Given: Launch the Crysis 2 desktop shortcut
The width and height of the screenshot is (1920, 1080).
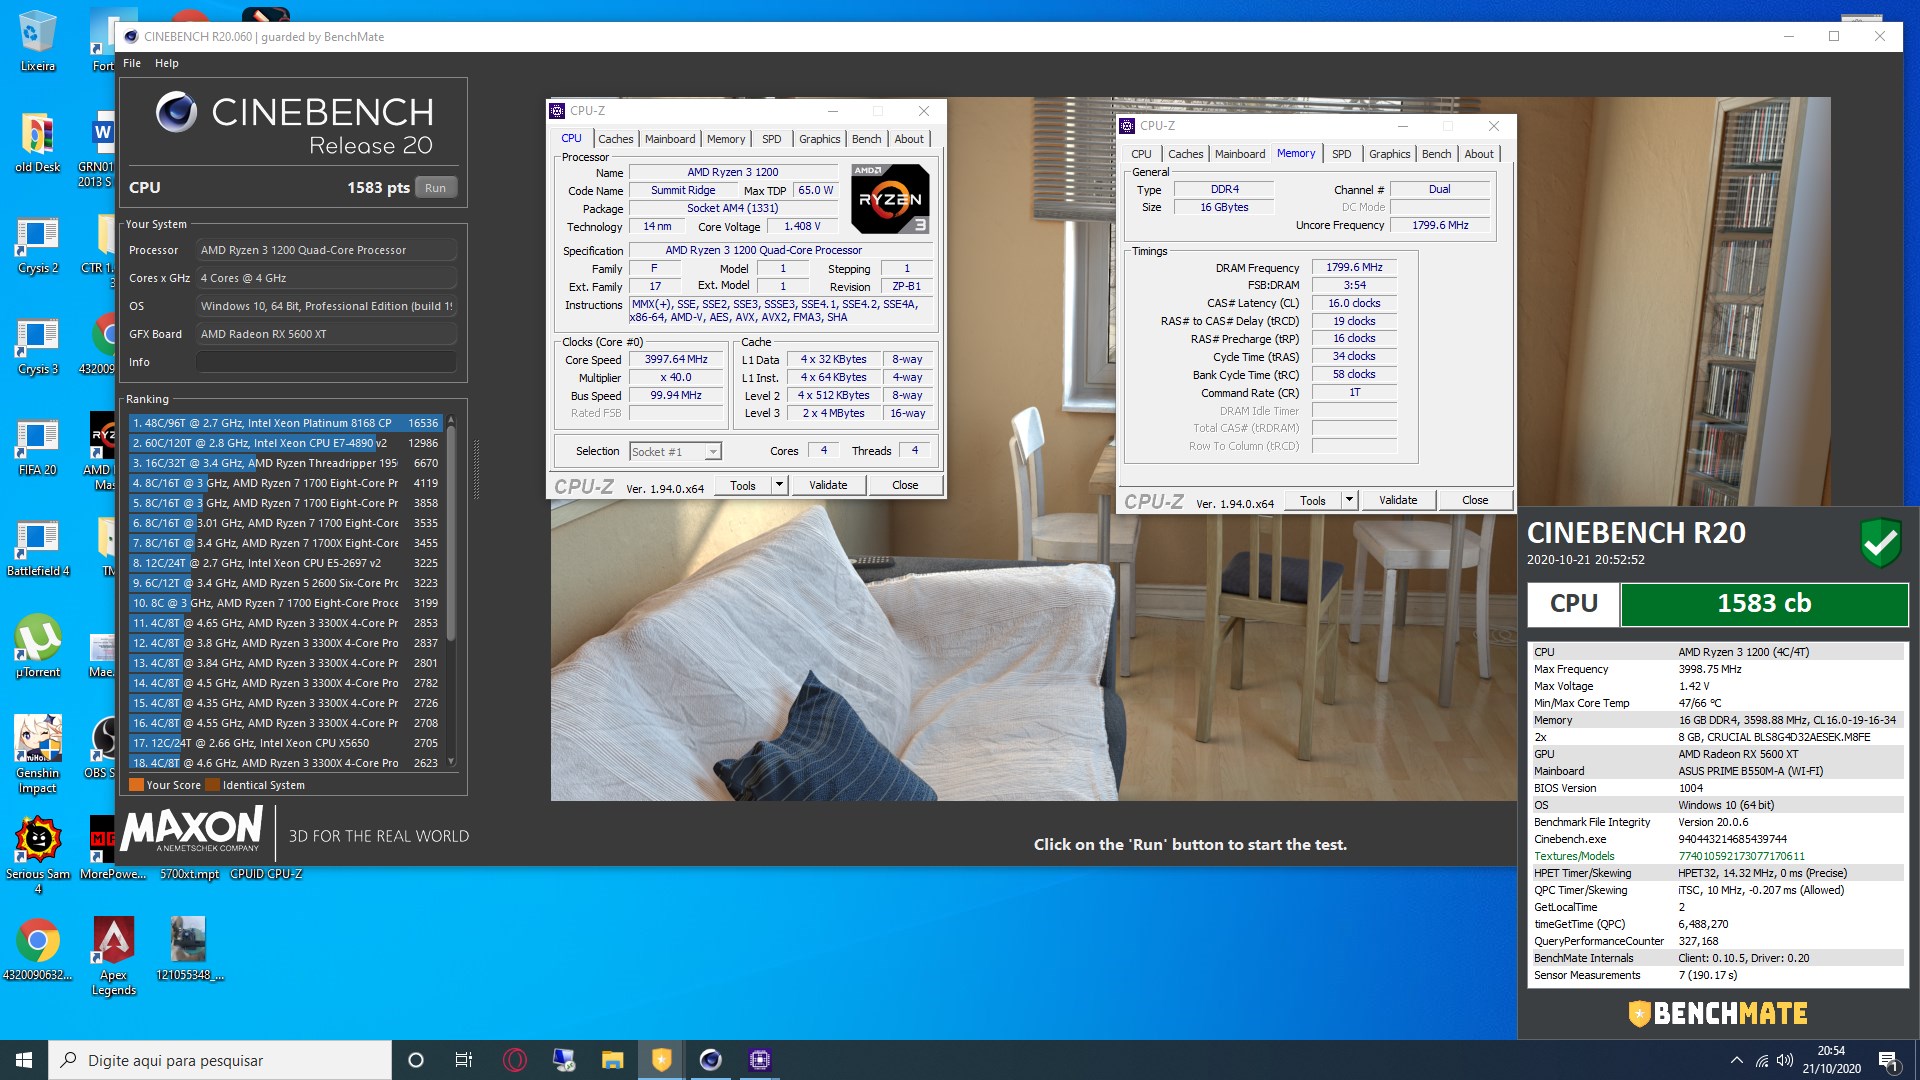Looking at the screenshot, I should pos(37,243).
